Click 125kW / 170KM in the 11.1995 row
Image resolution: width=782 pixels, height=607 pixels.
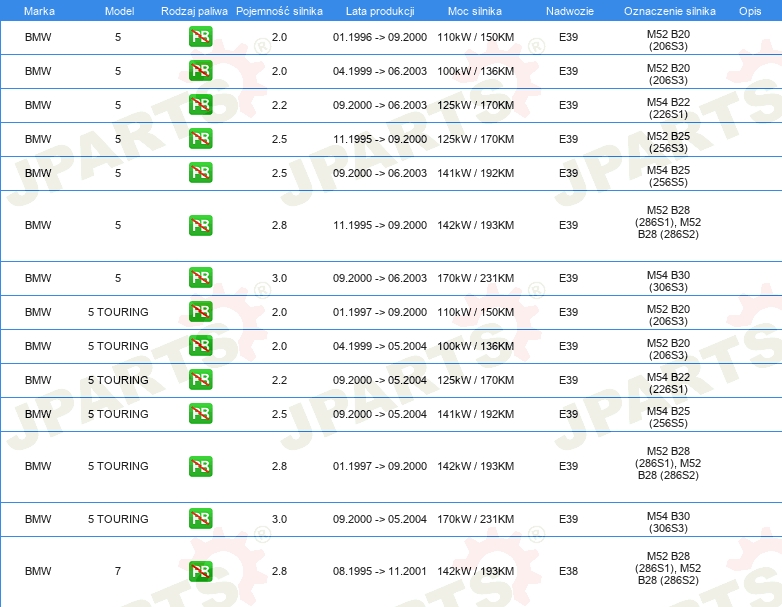(476, 139)
